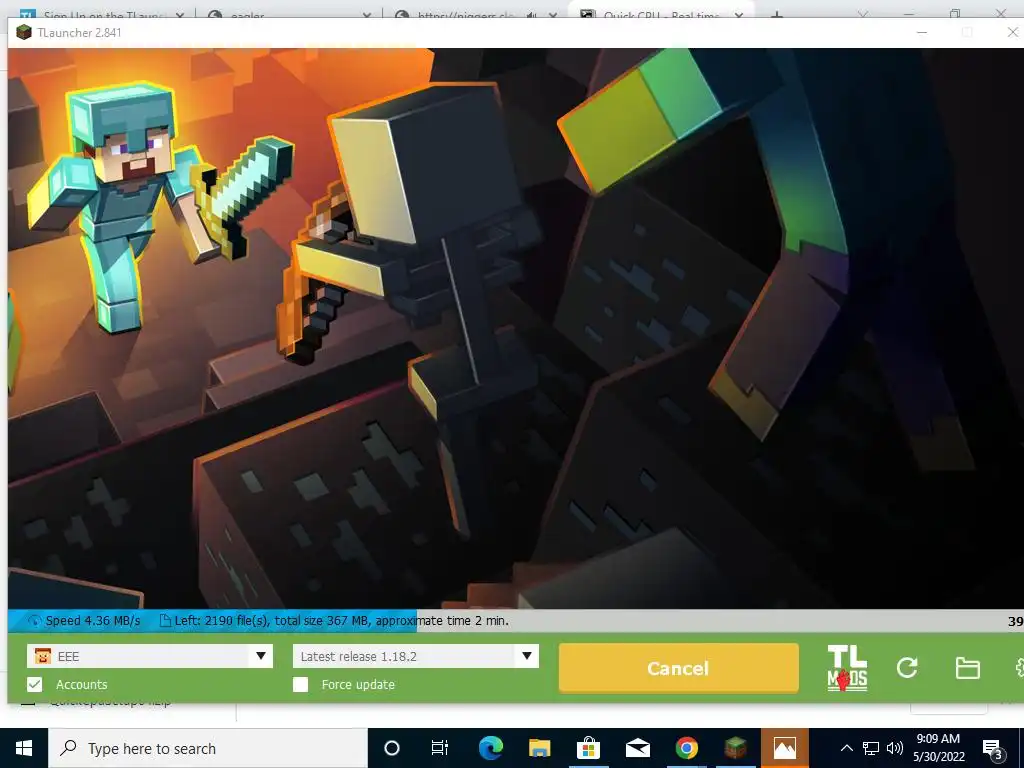Click the EEE account avatar icon
This screenshot has height=768, width=1024.
pyautogui.click(x=42, y=656)
